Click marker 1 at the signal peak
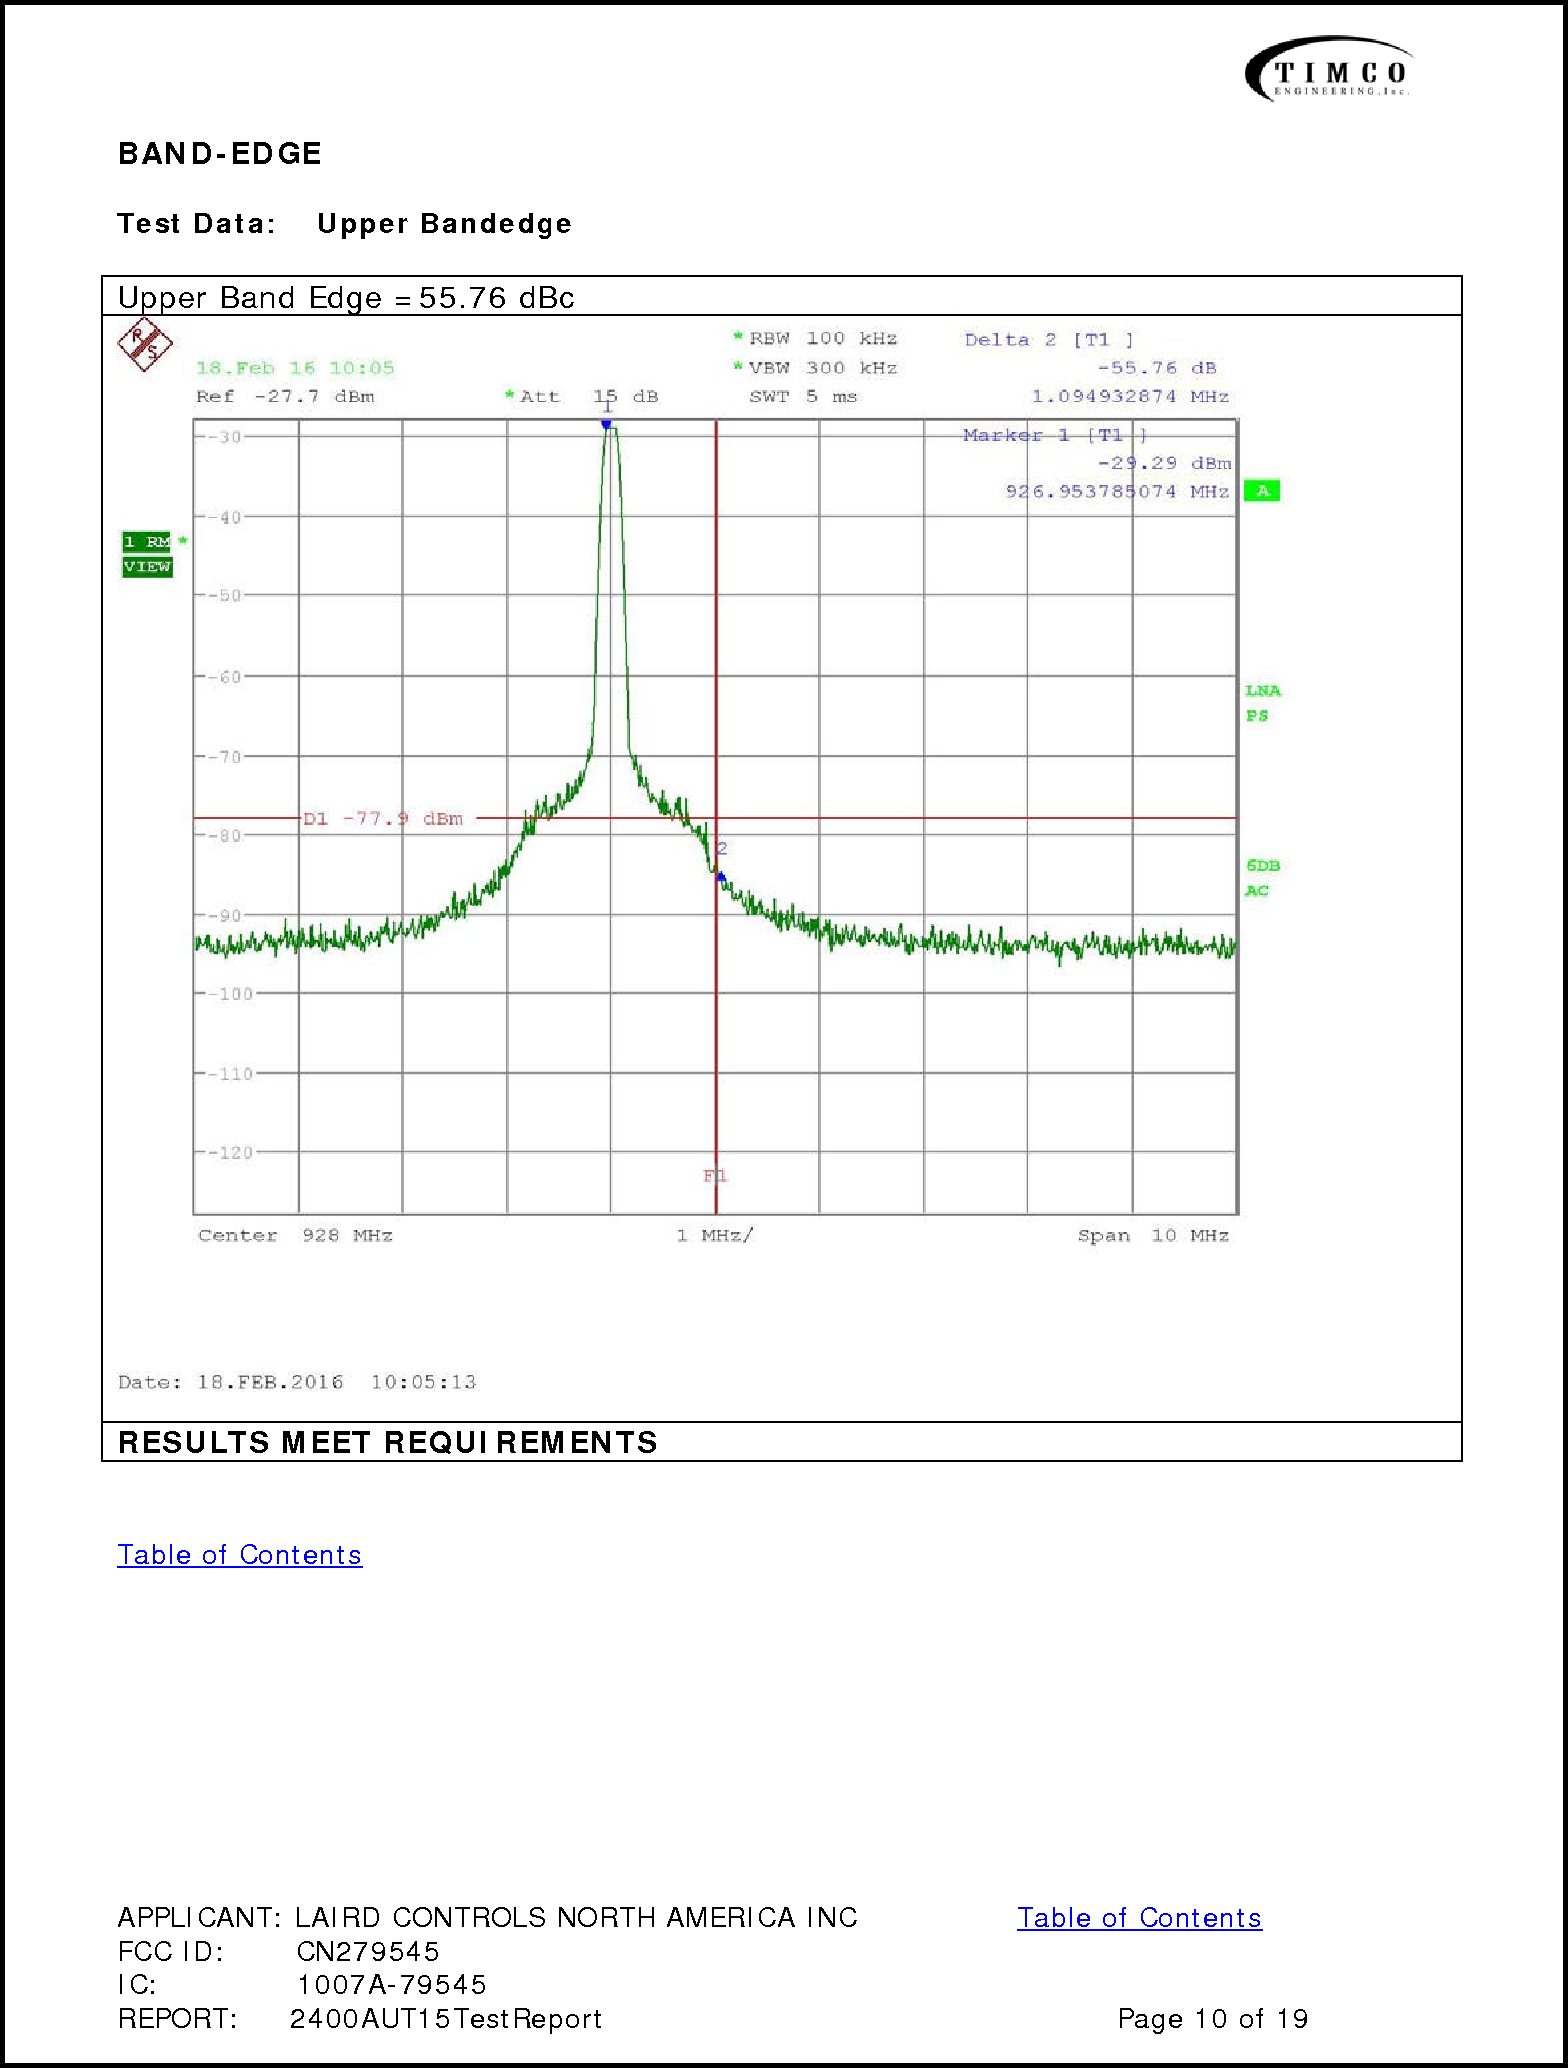 pyautogui.click(x=606, y=424)
